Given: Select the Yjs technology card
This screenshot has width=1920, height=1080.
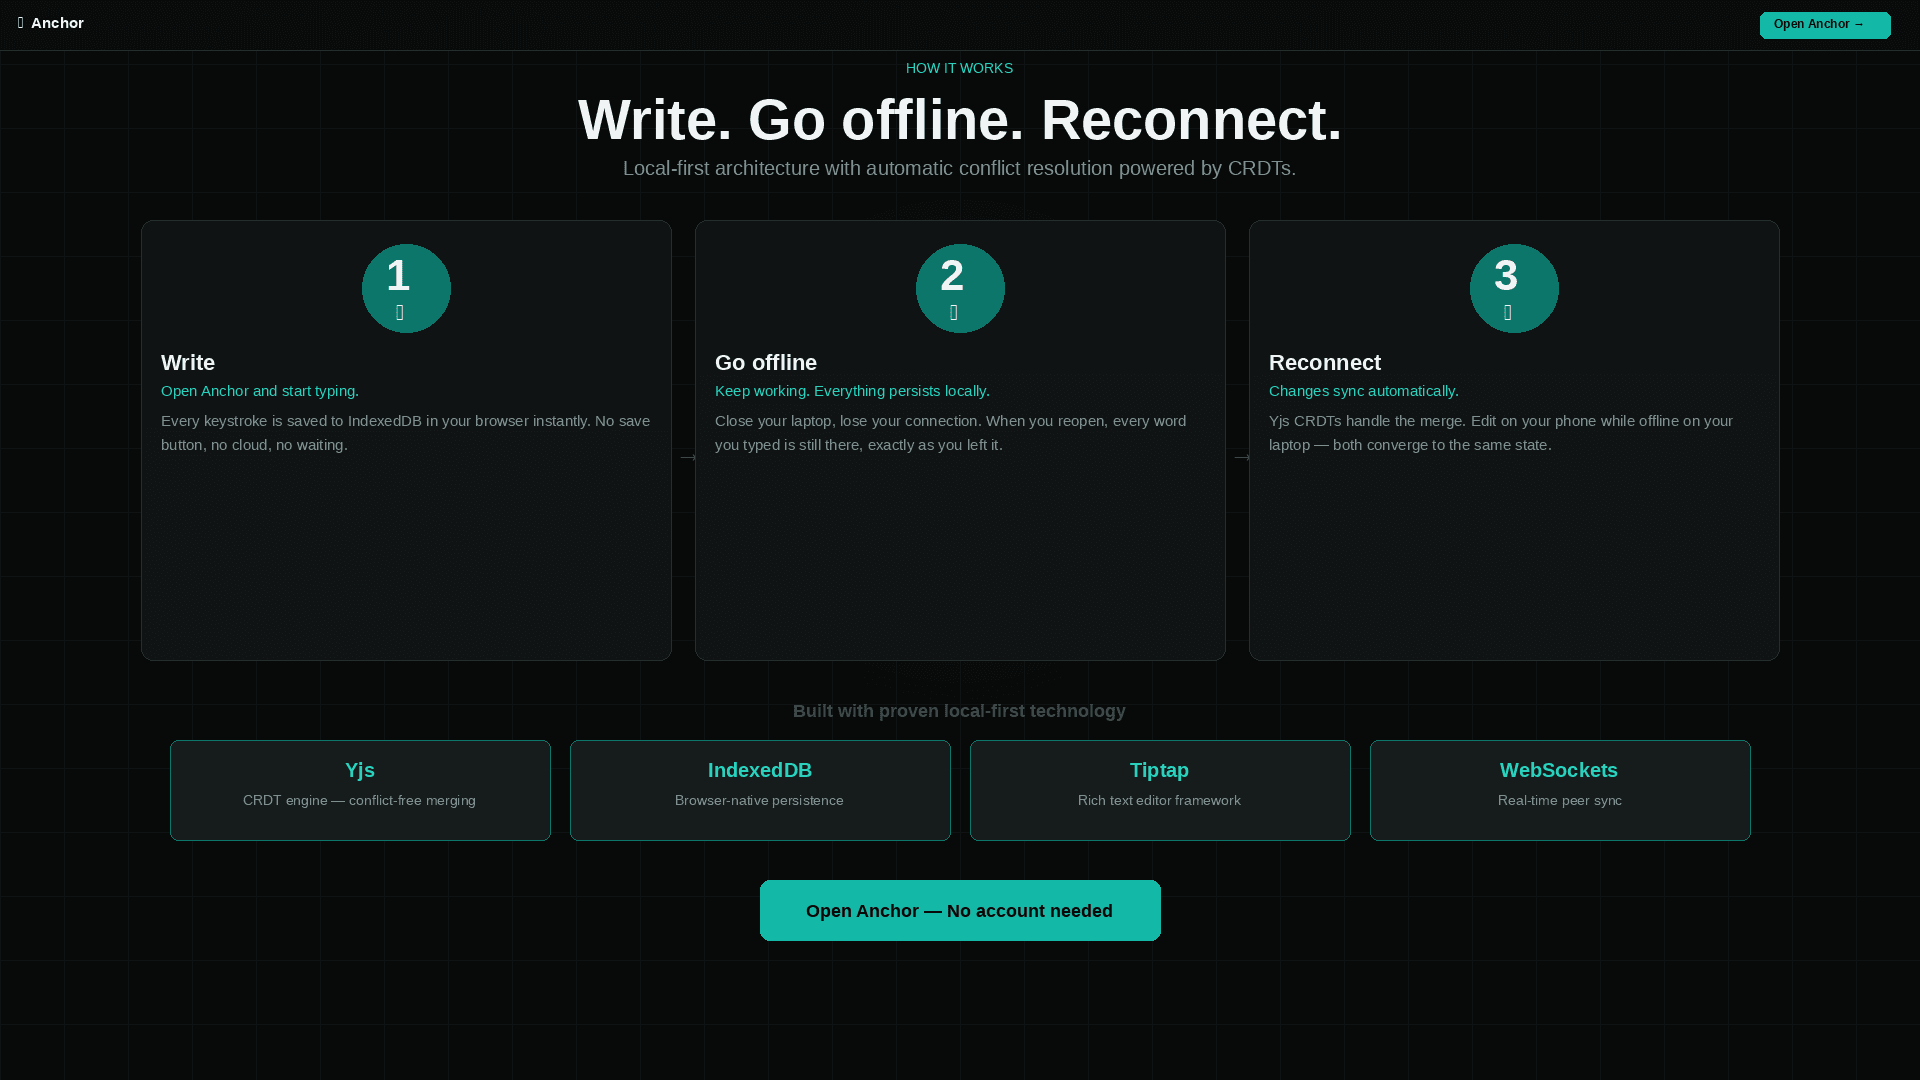Looking at the screenshot, I should [360, 790].
